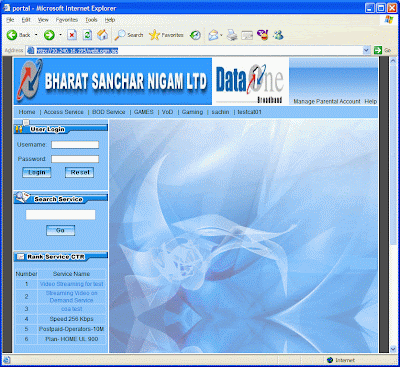Image resolution: width=400 pixels, height=367 pixels.
Task: Select Speed 256 Kbps service row
Action: coord(61,319)
